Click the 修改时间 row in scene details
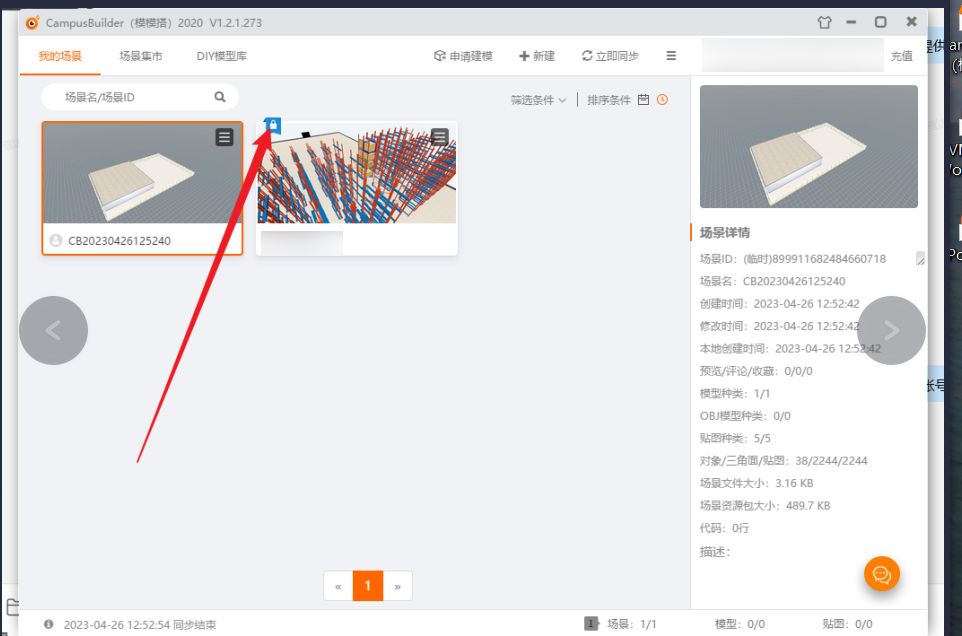The height and width of the screenshot is (636, 962). pyautogui.click(x=780, y=326)
